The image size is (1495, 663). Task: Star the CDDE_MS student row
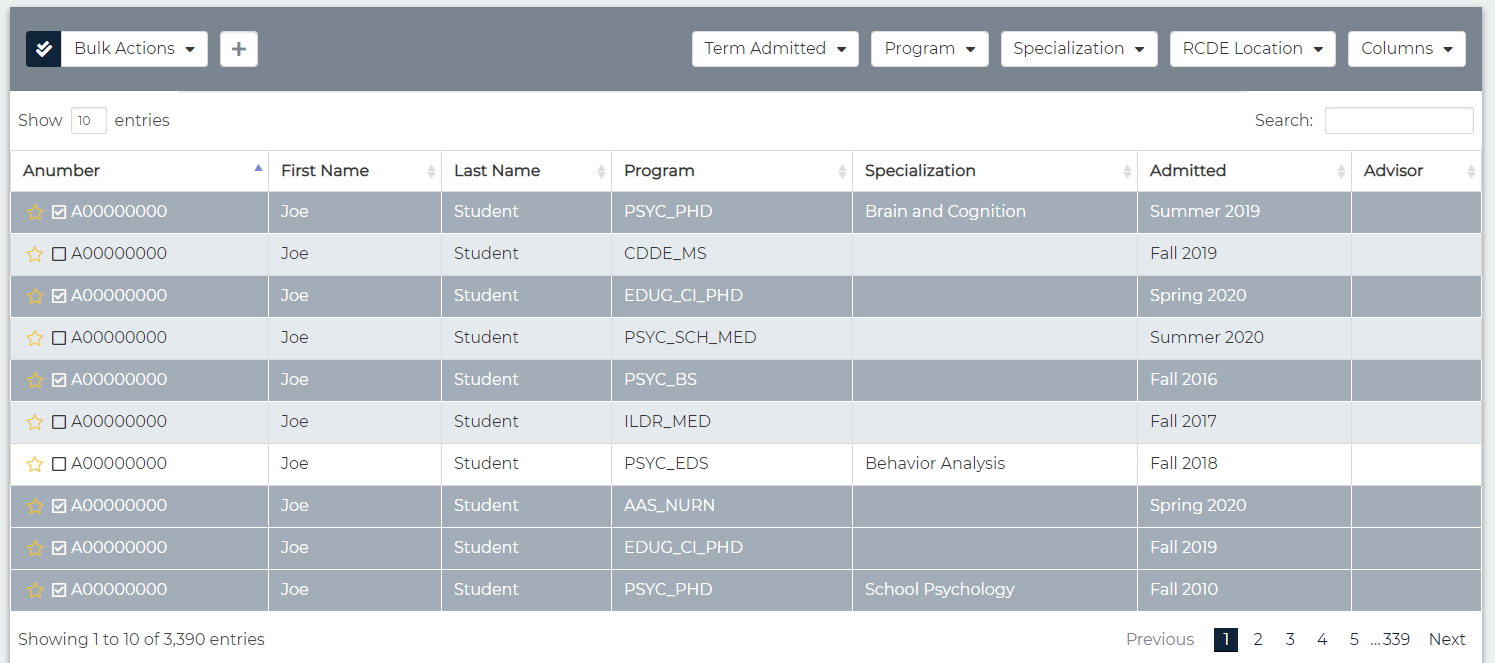(35, 254)
